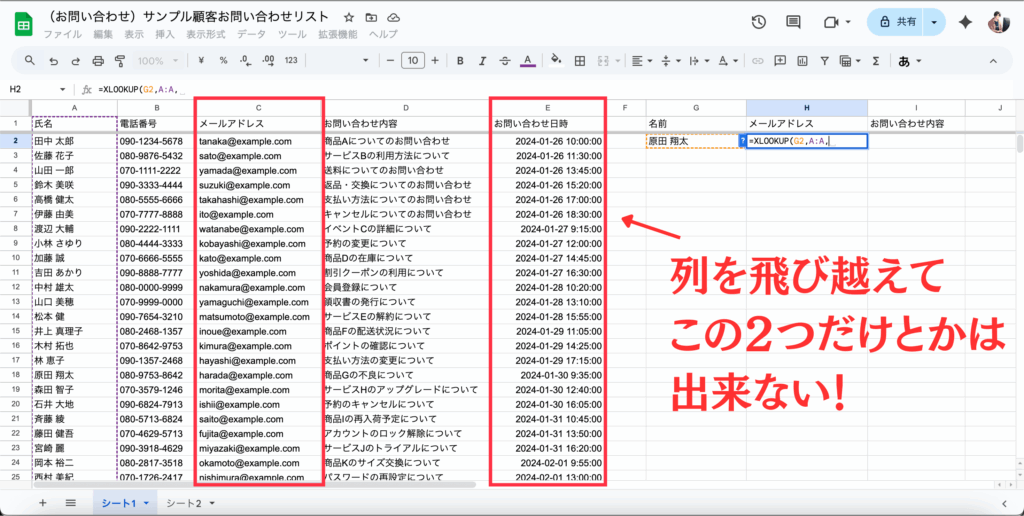Activate the paint format tool

(120, 61)
